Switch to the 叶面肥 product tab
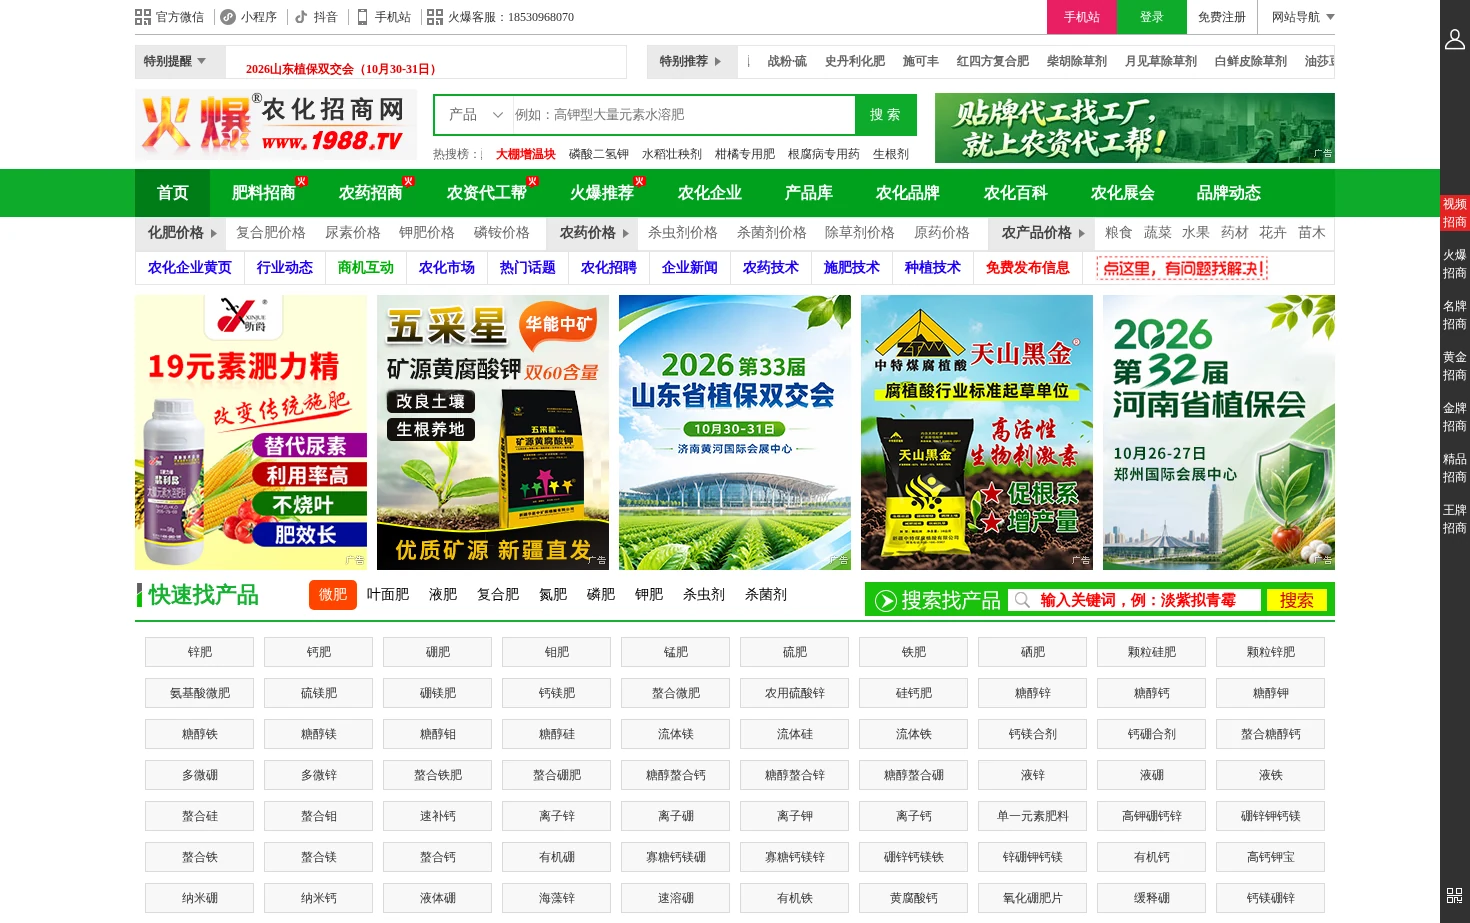This screenshot has width=1470, height=923. (388, 595)
